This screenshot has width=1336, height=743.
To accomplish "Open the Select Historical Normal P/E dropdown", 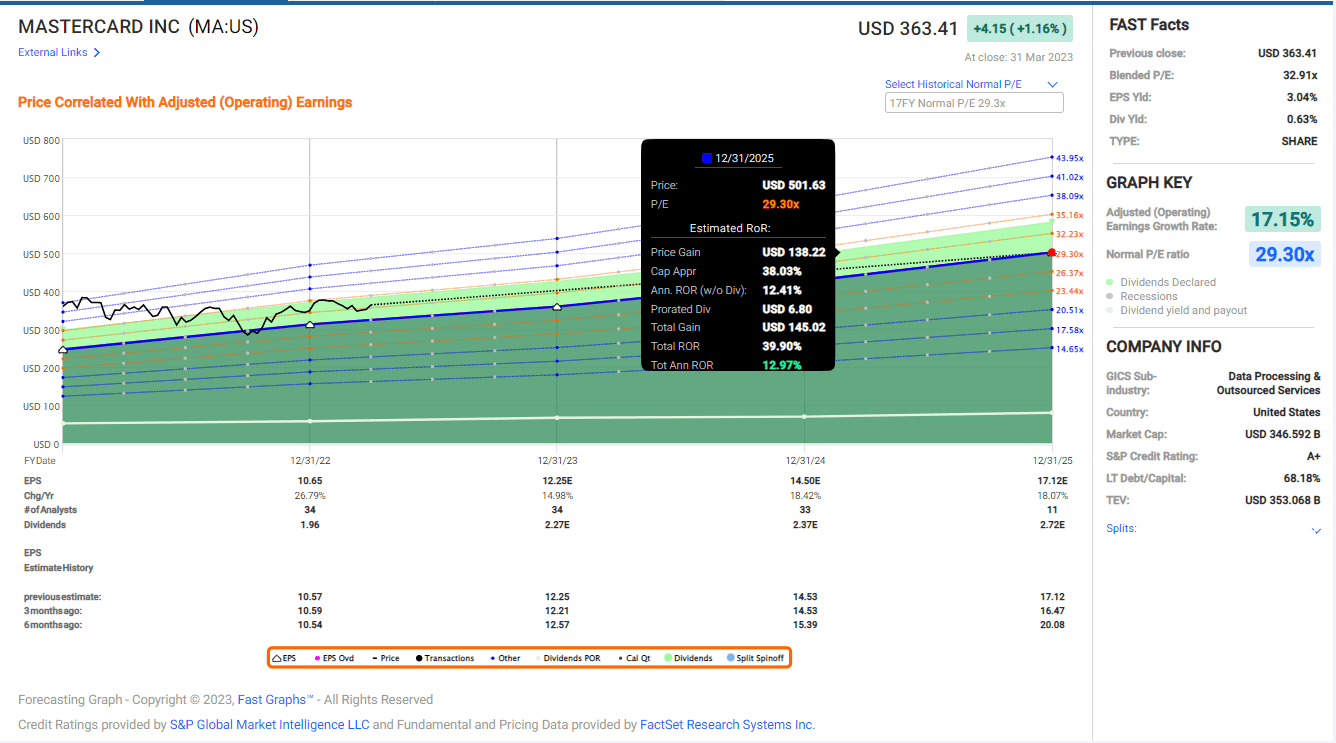I will point(971,84).
